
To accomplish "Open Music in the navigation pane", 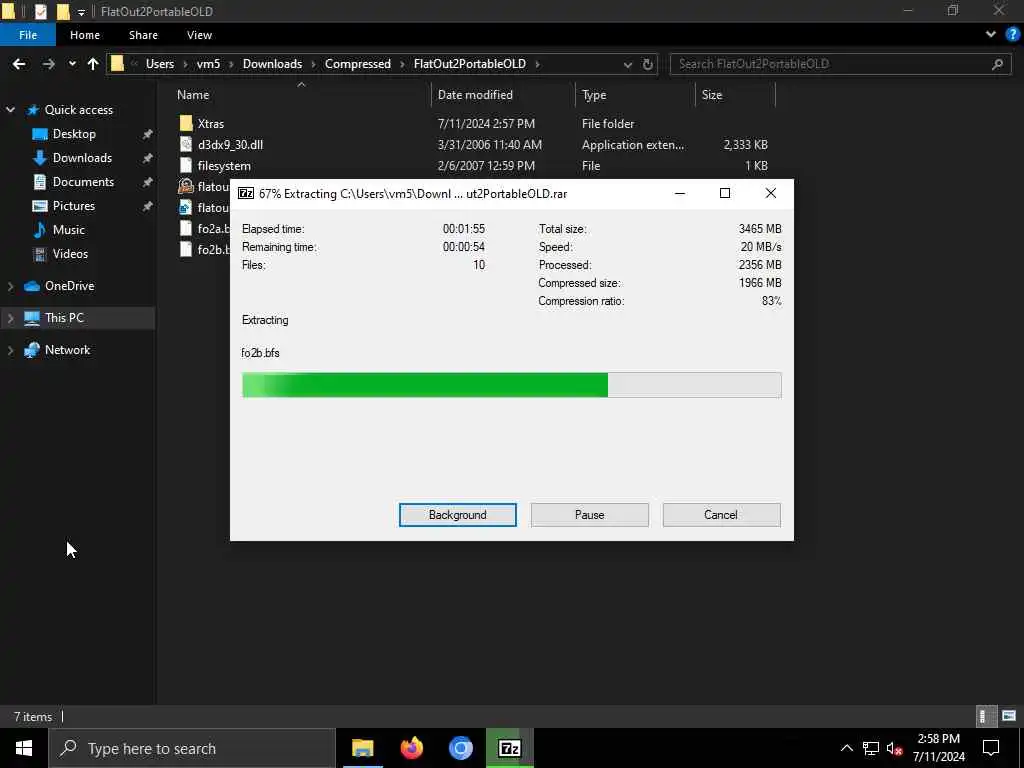I will [69, 230].
